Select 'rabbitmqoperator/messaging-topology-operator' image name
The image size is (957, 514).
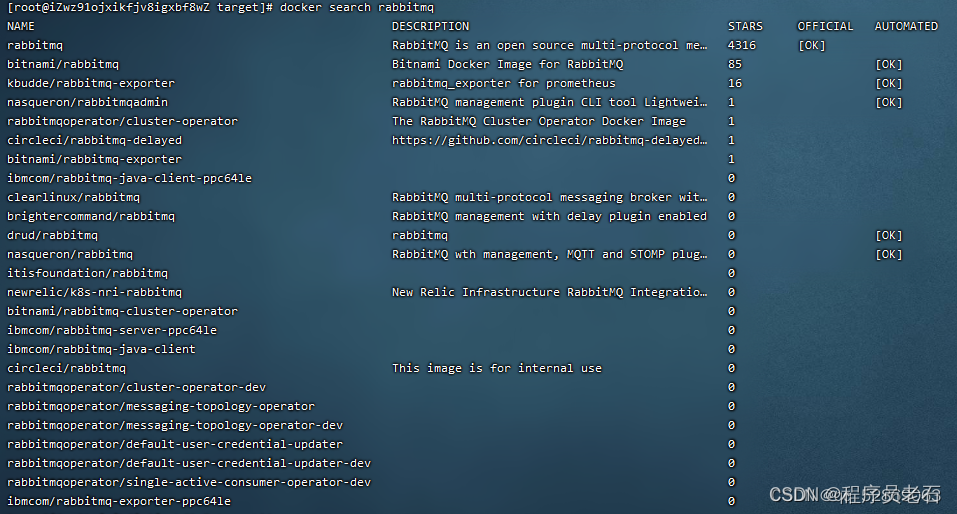click(161, 405)
